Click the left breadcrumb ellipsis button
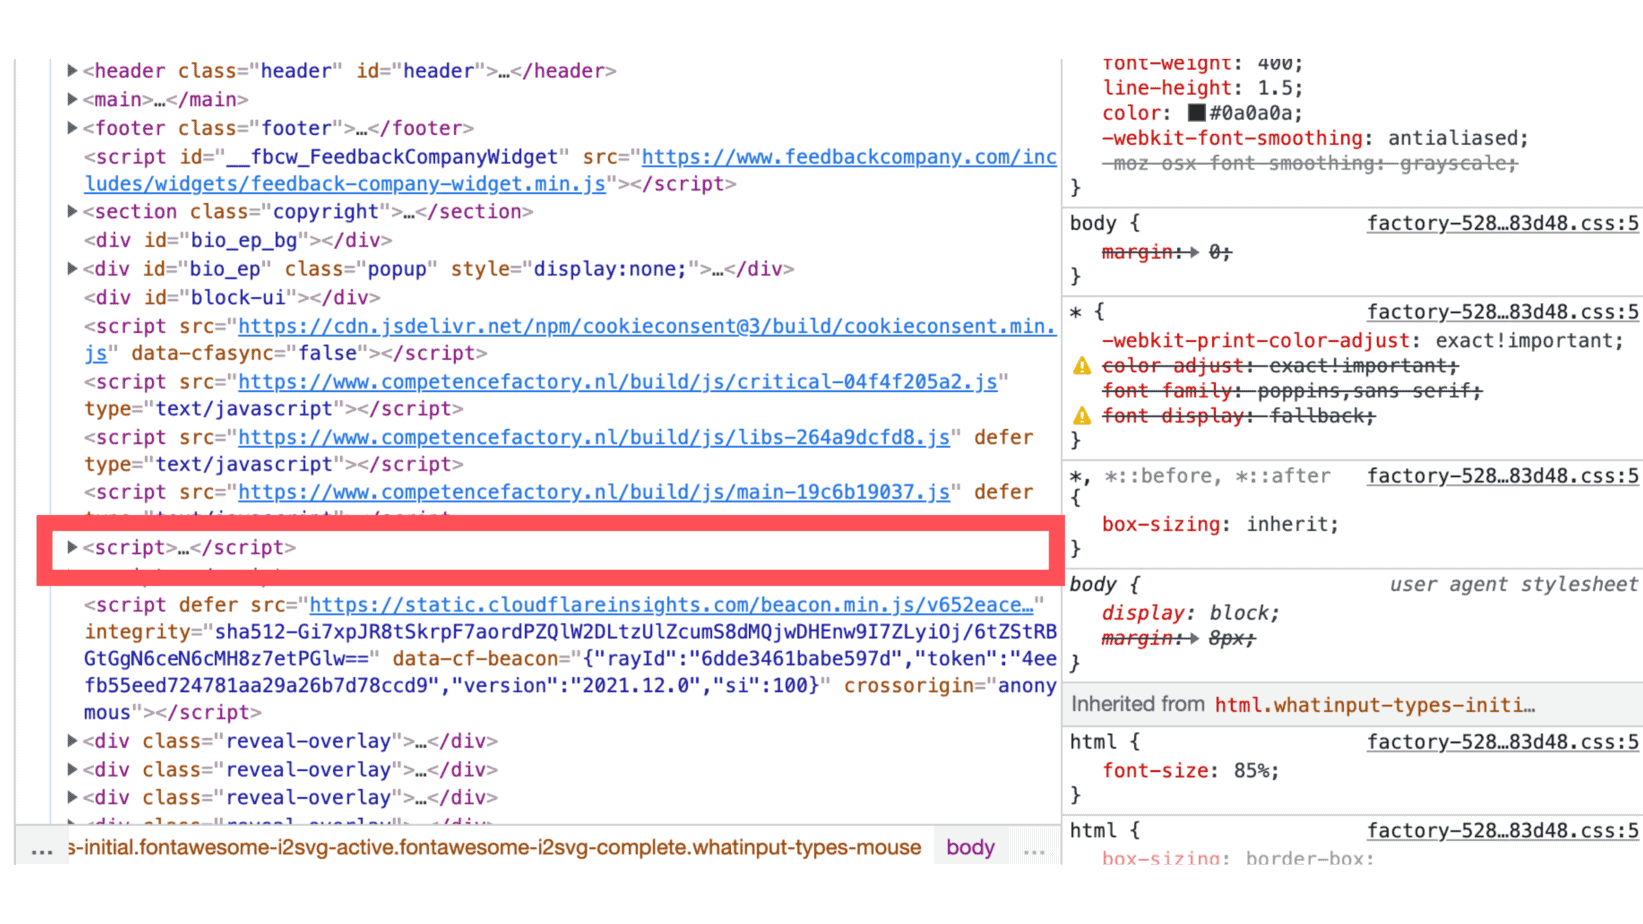Screen dimensions: 1643x924 (x=41, y=850)
